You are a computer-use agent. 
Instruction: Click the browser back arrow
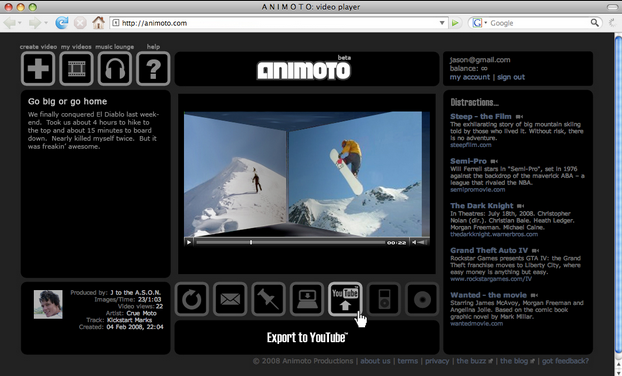(10, 23)
